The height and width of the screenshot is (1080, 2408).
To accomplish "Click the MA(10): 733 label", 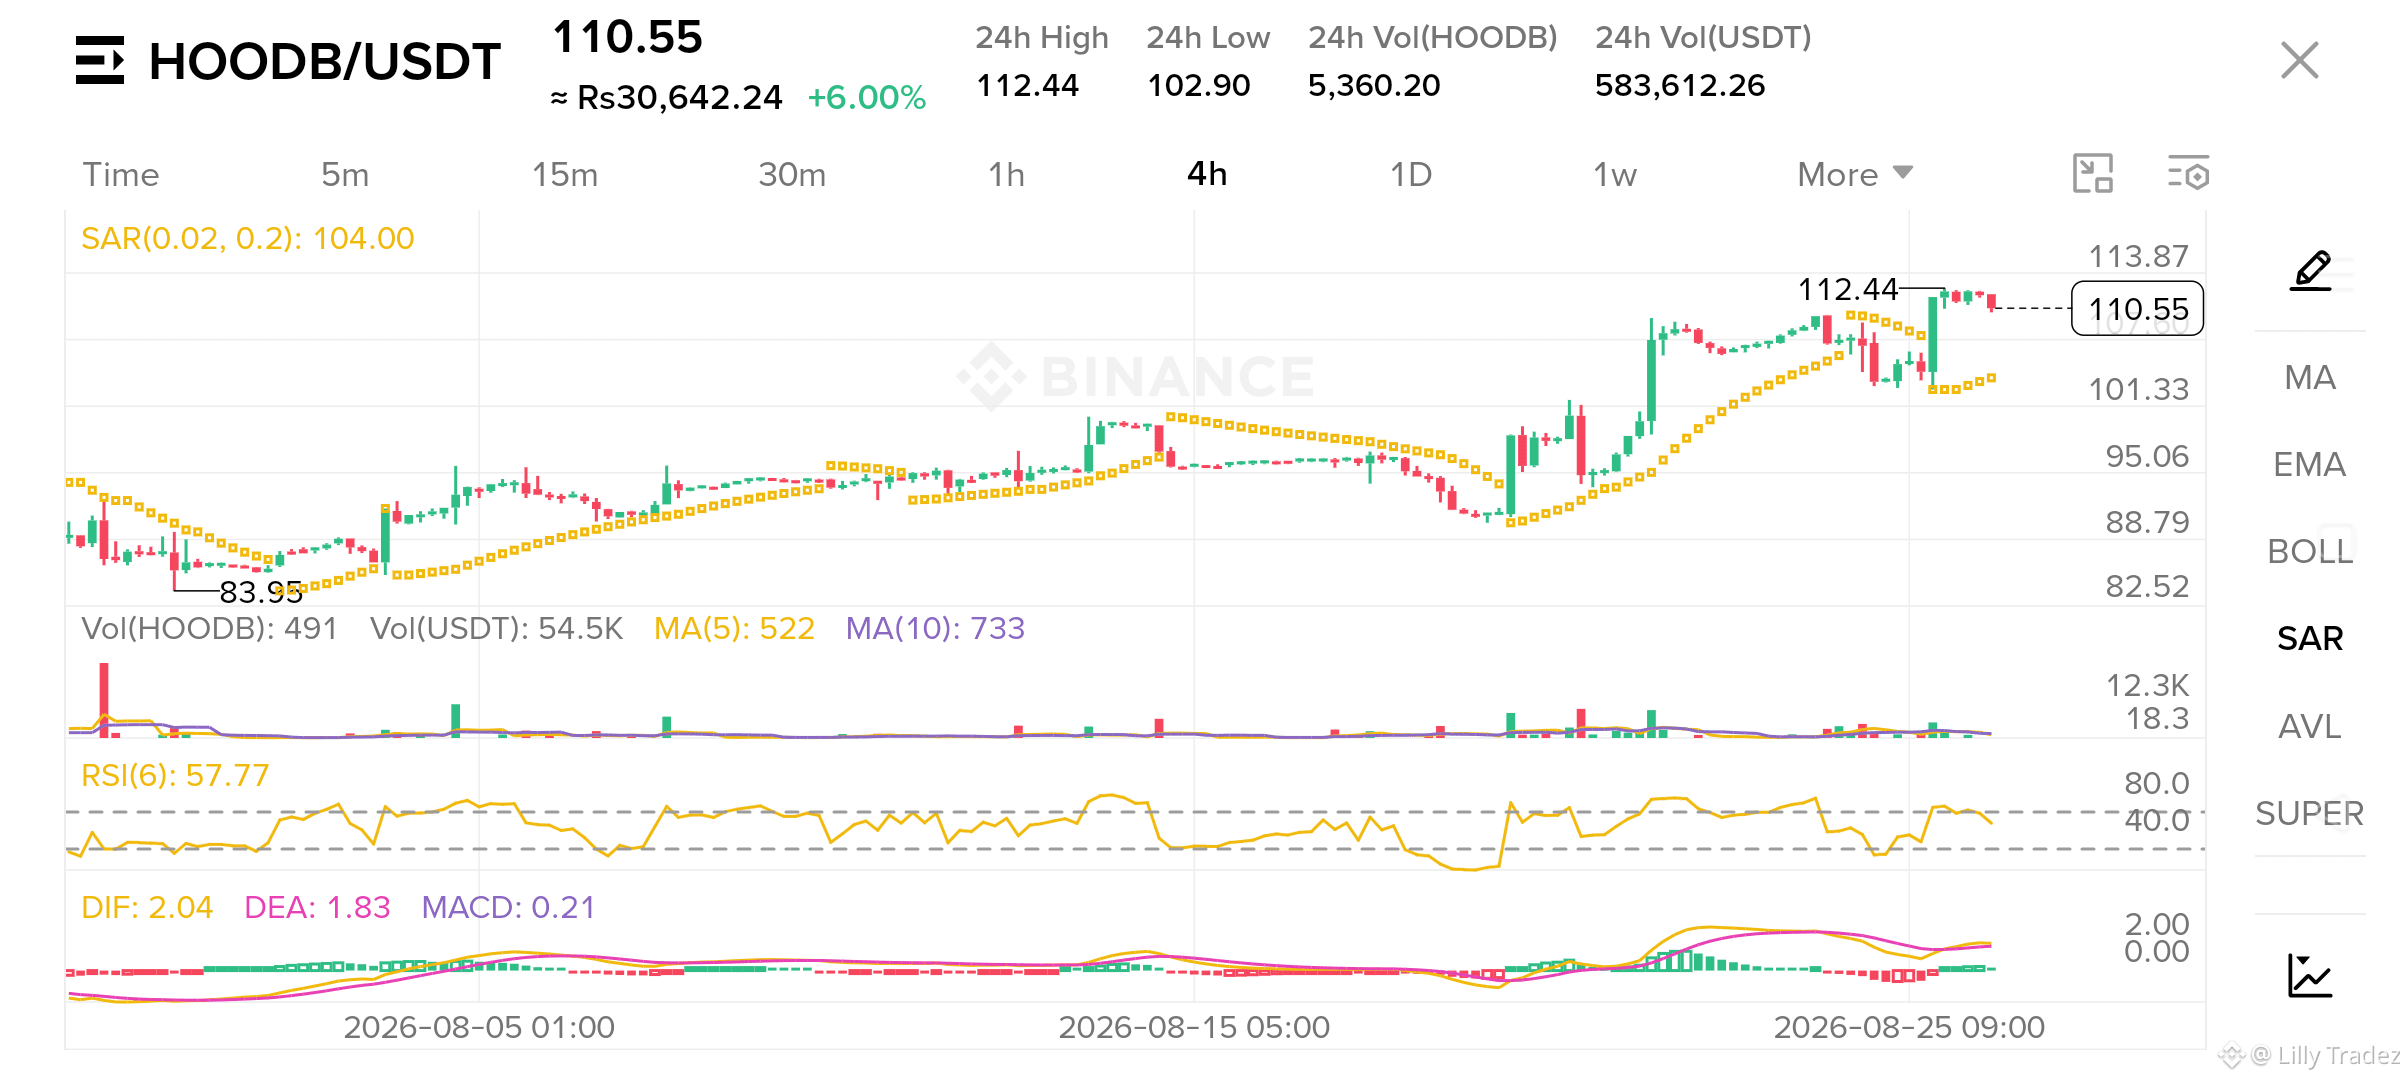I will coord(935,628).
